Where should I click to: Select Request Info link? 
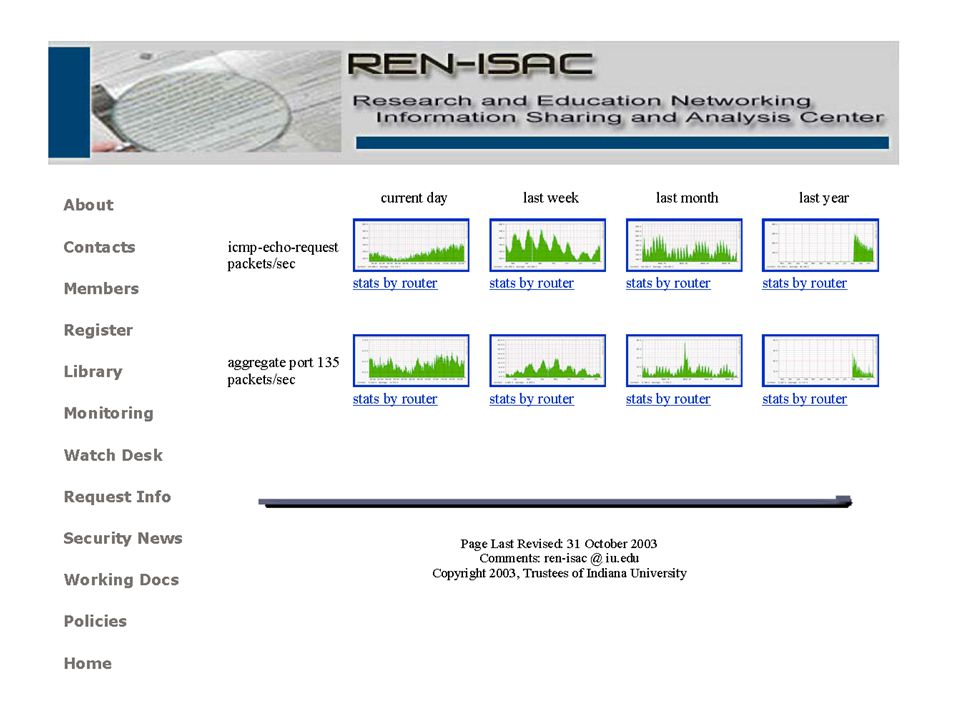pos(117,497)
